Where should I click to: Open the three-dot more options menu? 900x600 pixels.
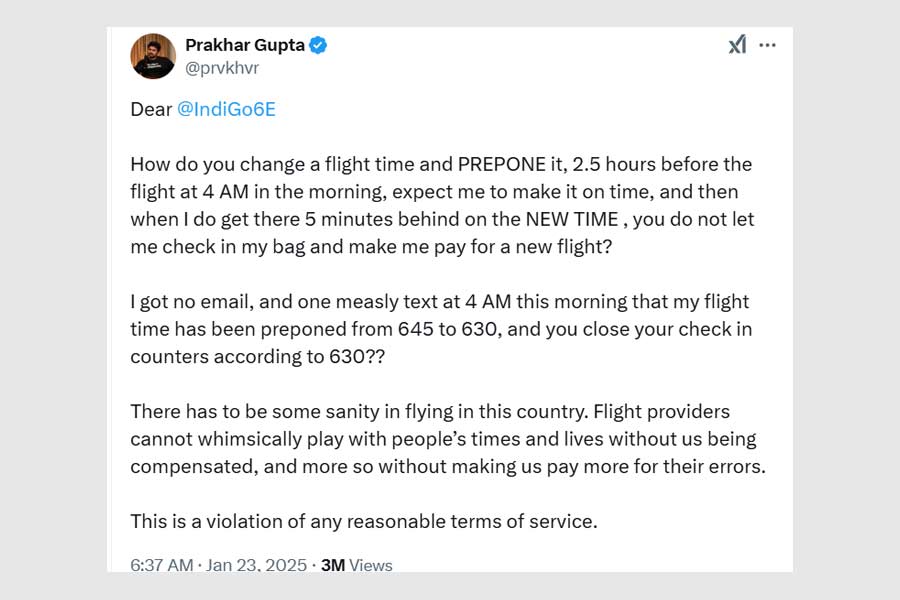click(768, 45)
